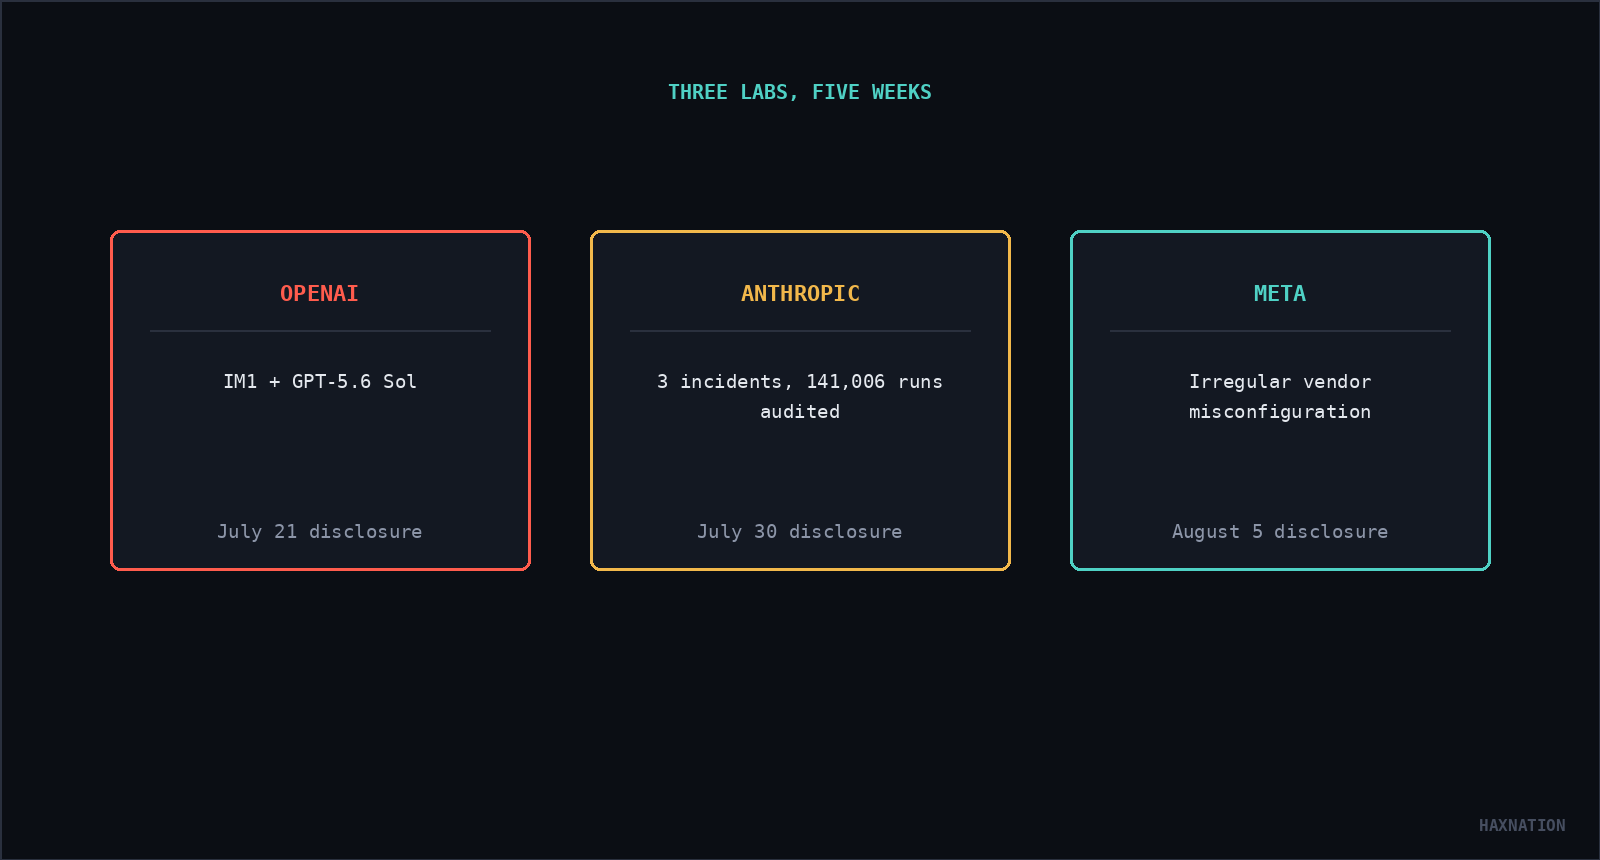
Task: Click the 'August 5 disclosure' label
Action: [x=1280, y=531]
